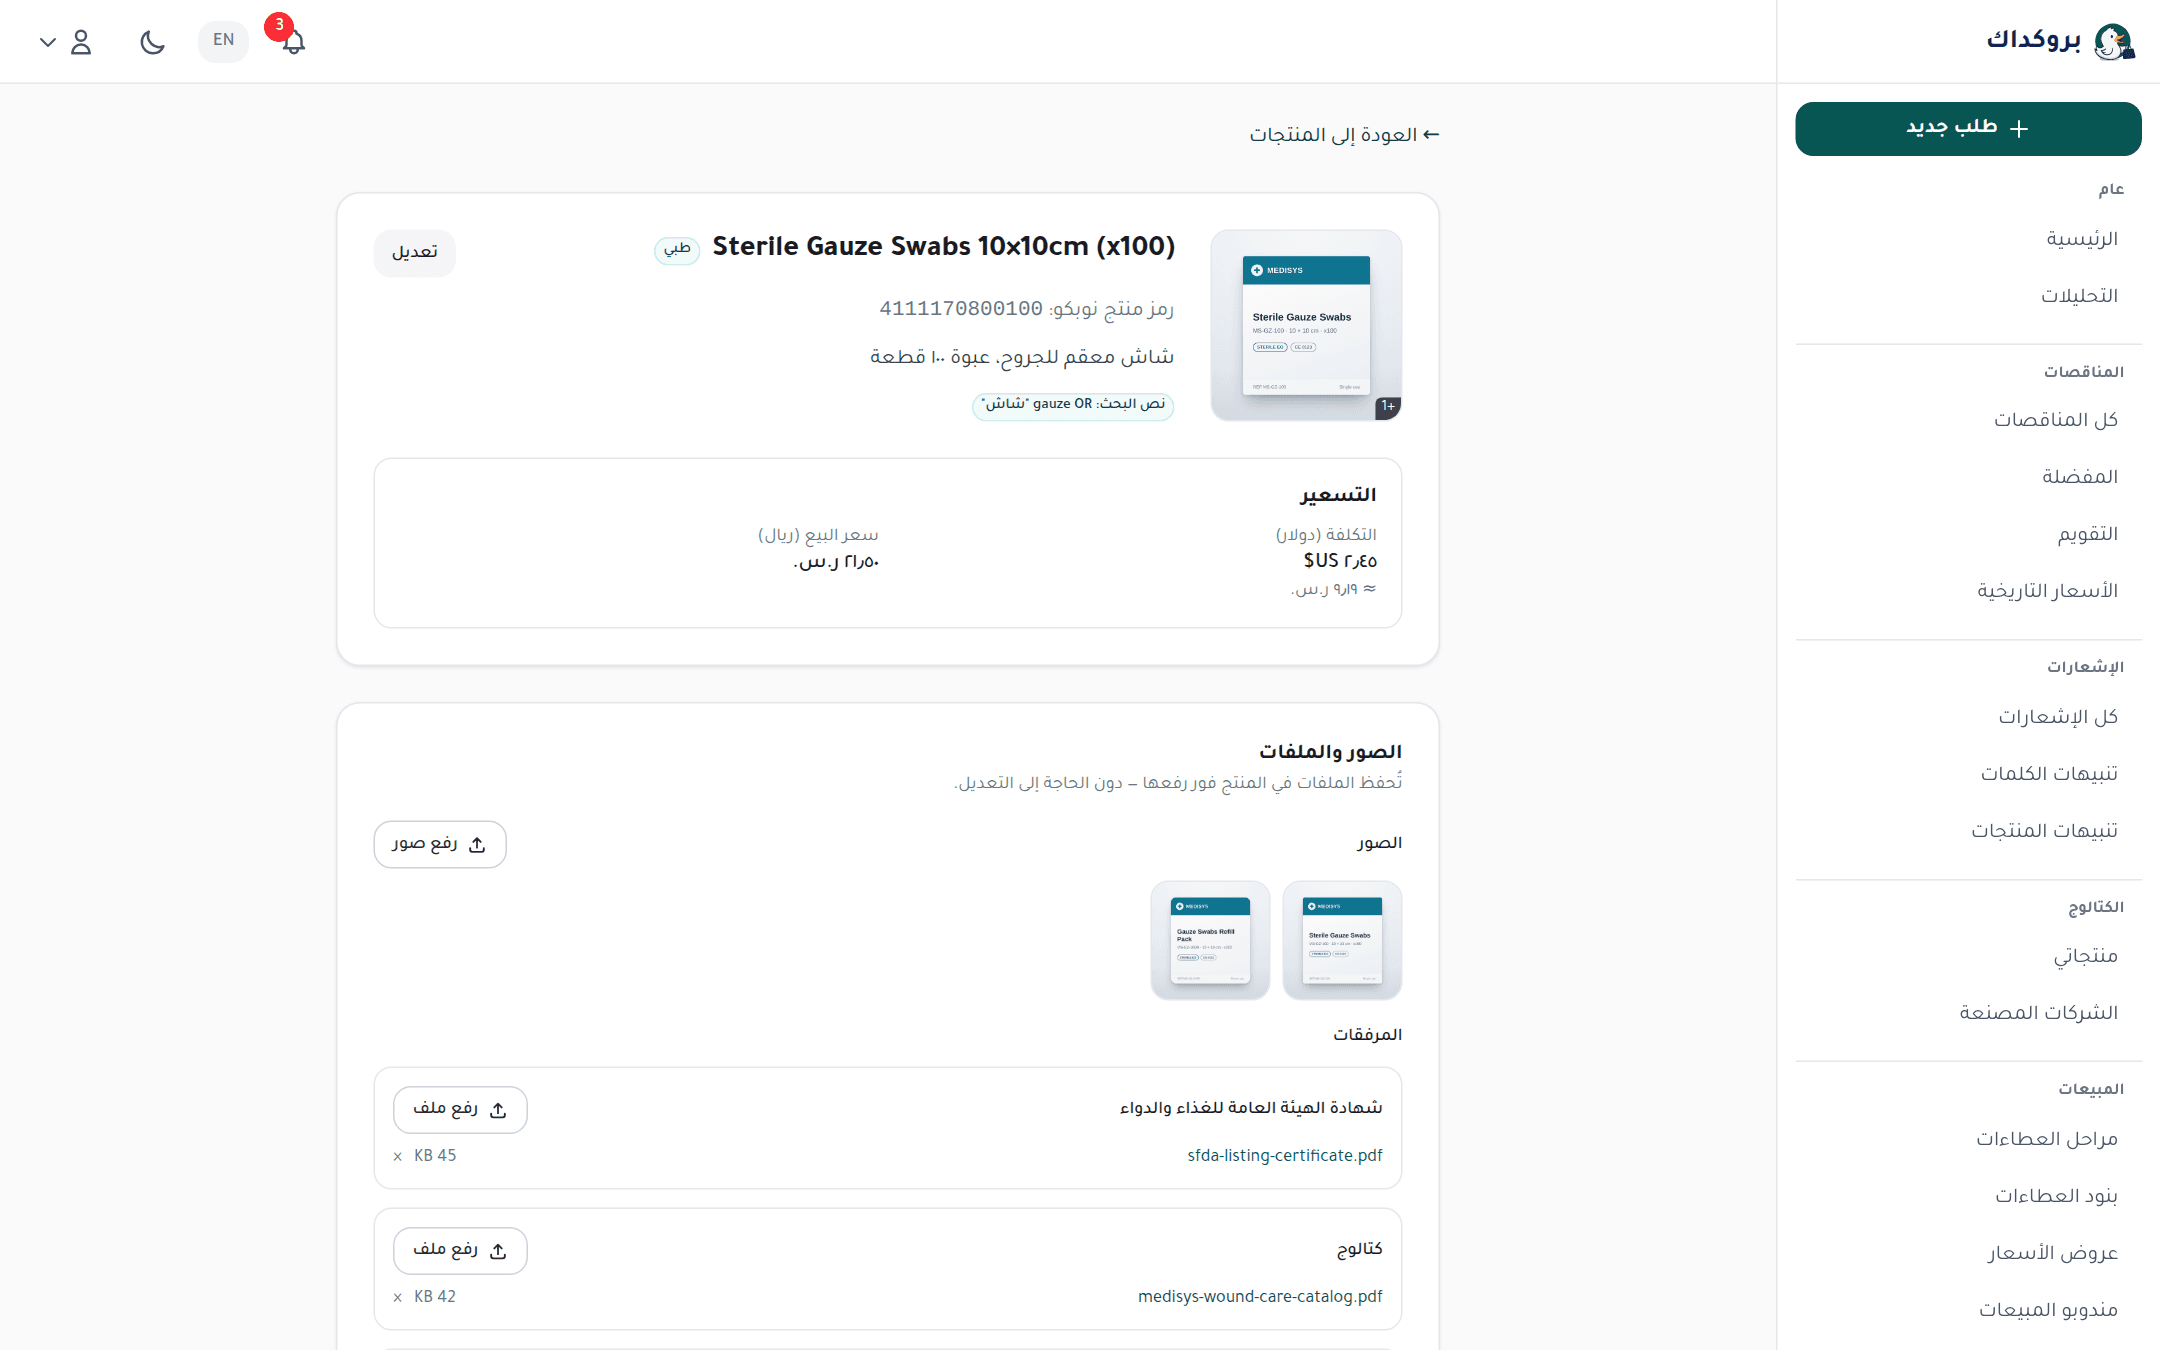This screenshot has width=2160, height=1350.
Task: Open الشركات المصنعة page
Action: (2039, 1013)
